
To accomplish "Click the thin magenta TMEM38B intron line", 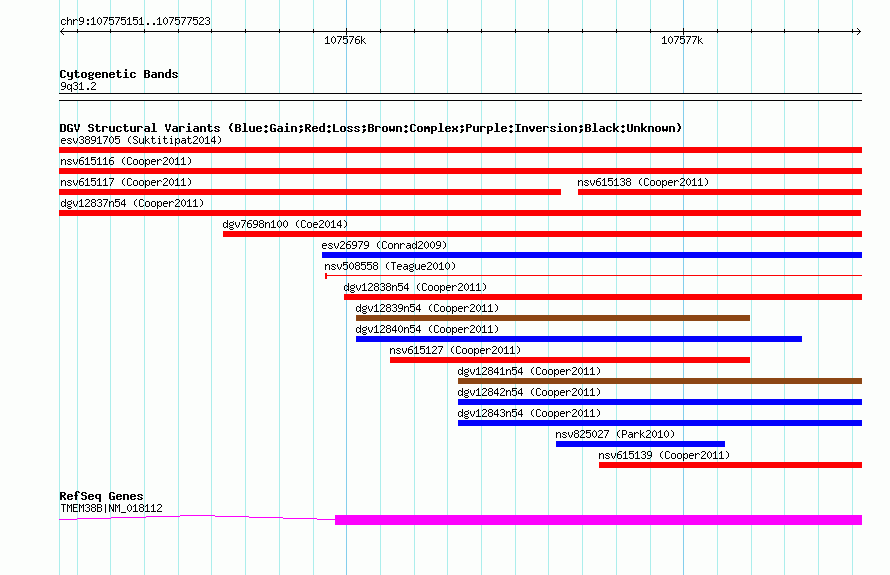I will 197,517.
